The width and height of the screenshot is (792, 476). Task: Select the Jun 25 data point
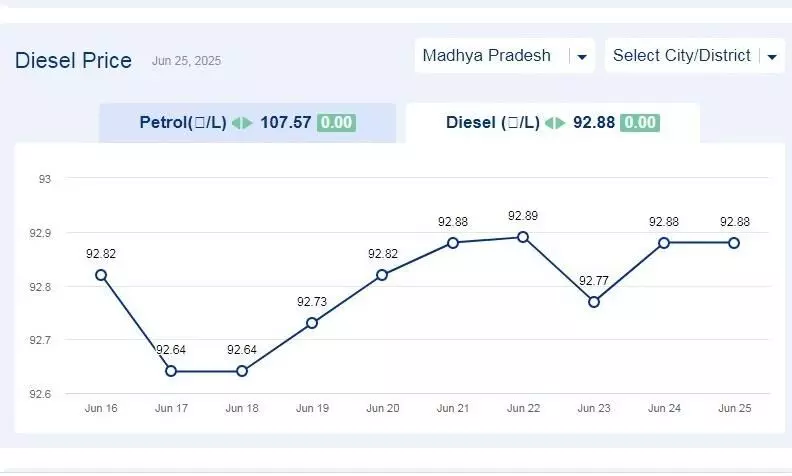[734, 243]
